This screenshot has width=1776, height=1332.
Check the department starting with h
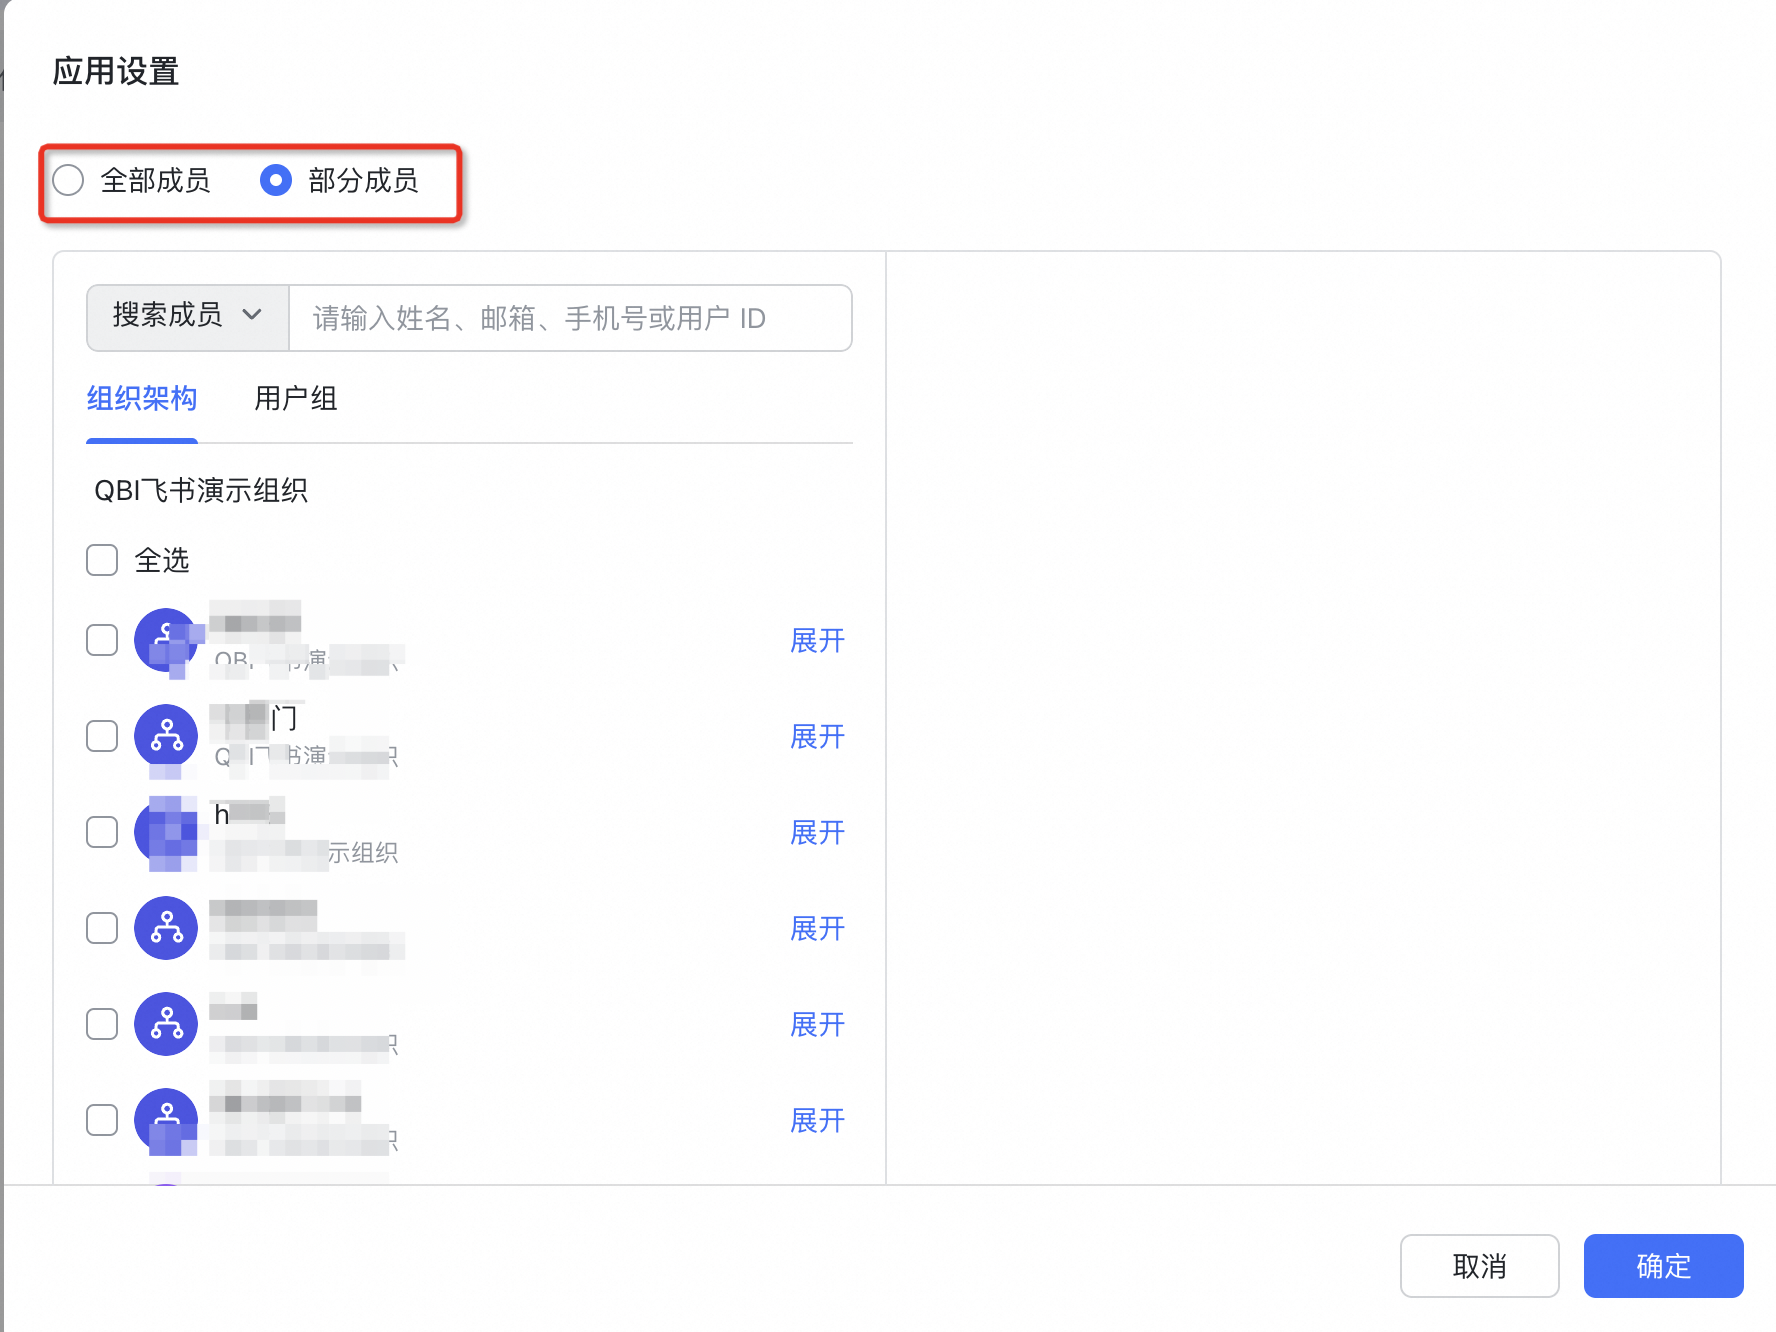click(102, 832)
